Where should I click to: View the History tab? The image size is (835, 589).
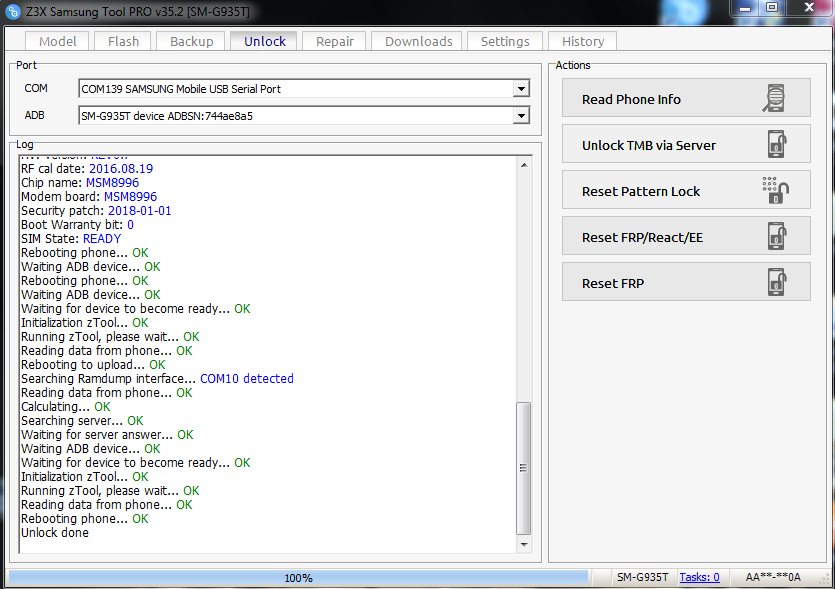[x=583, y=41]
